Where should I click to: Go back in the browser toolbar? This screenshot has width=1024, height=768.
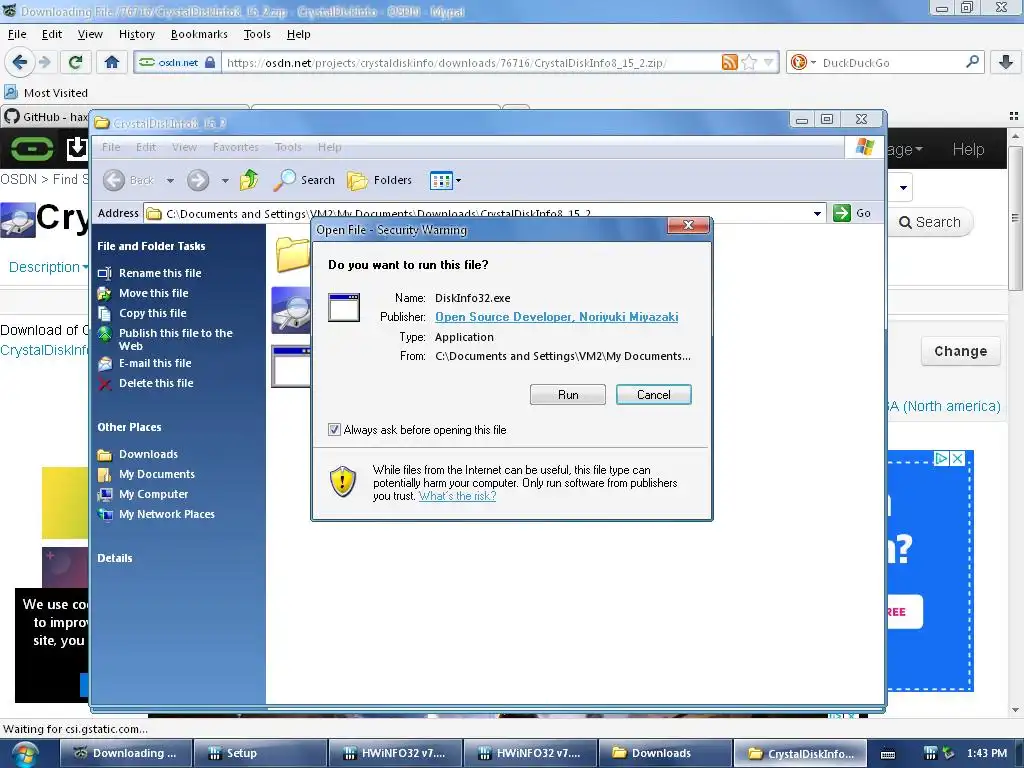pos(19,62)
